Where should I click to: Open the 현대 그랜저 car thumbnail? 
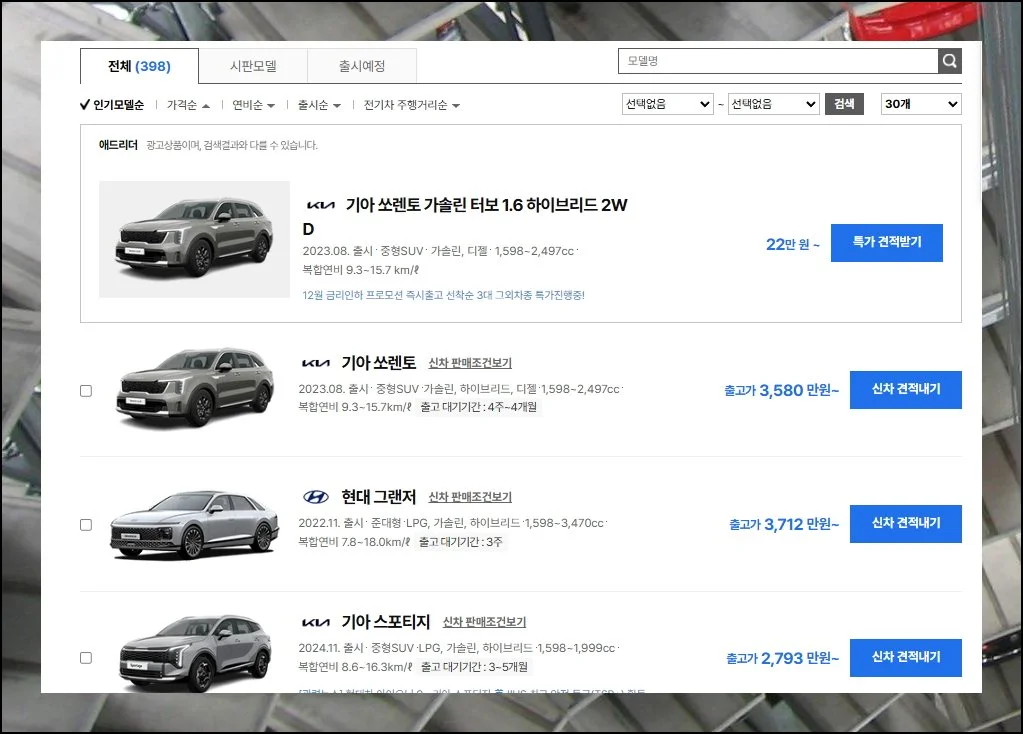click(x=194, y=523)
